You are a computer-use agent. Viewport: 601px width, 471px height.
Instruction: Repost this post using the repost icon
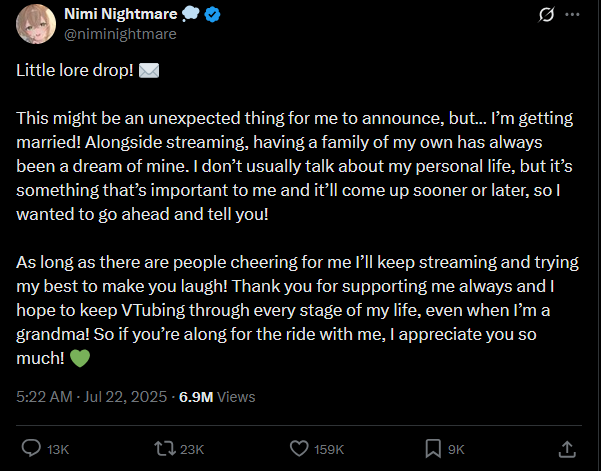158,448
